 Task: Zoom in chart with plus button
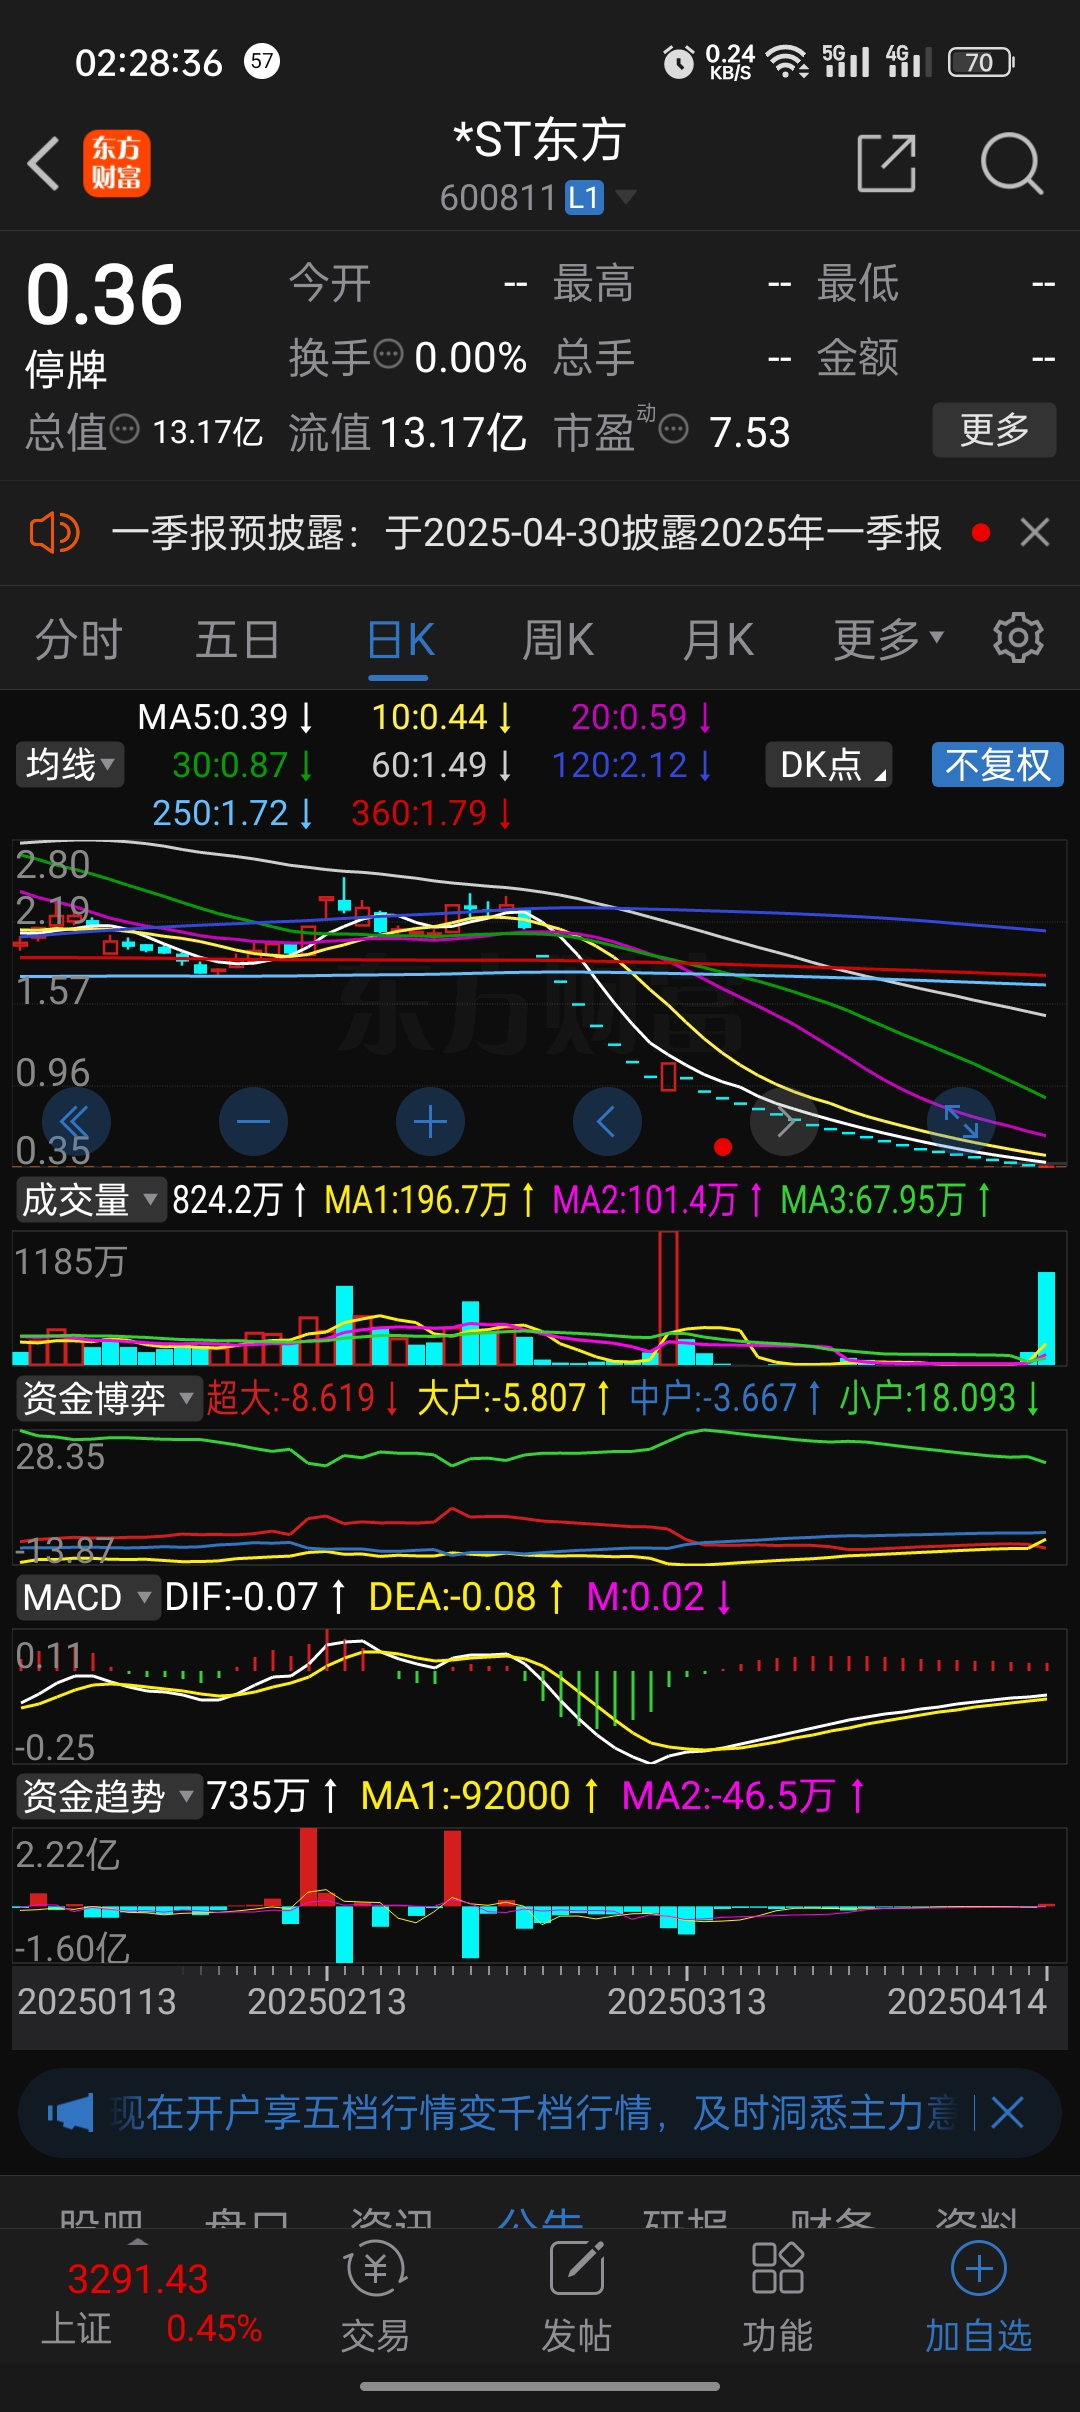click(430, 1122)
